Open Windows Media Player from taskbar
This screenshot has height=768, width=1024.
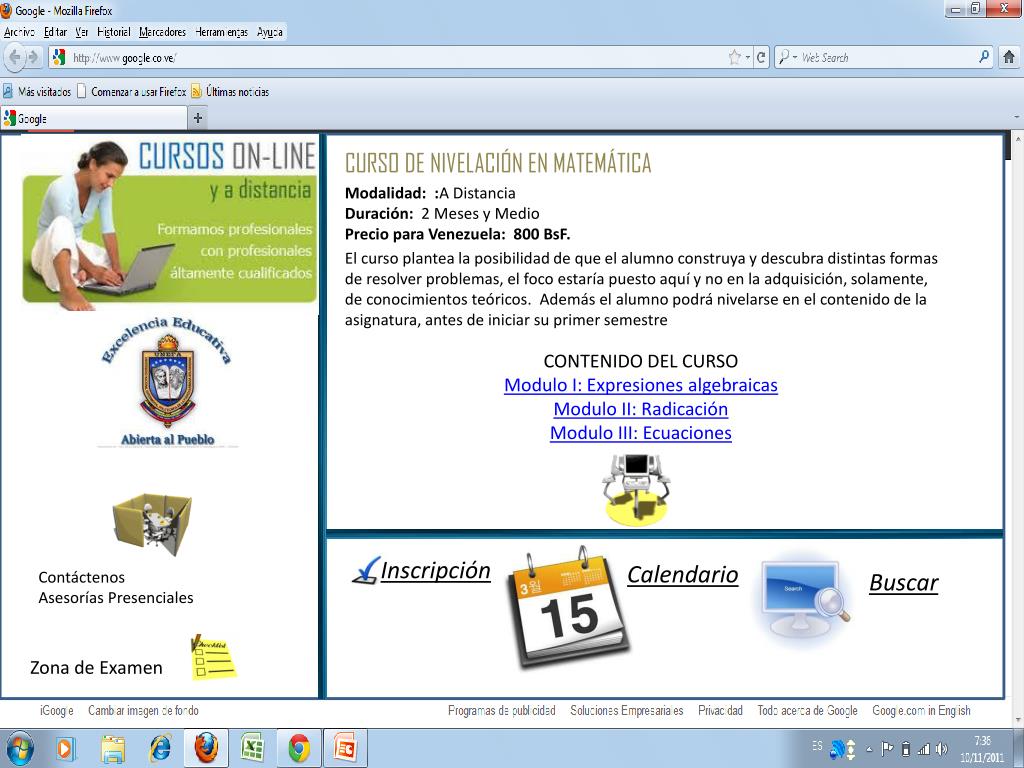(65, 748)
